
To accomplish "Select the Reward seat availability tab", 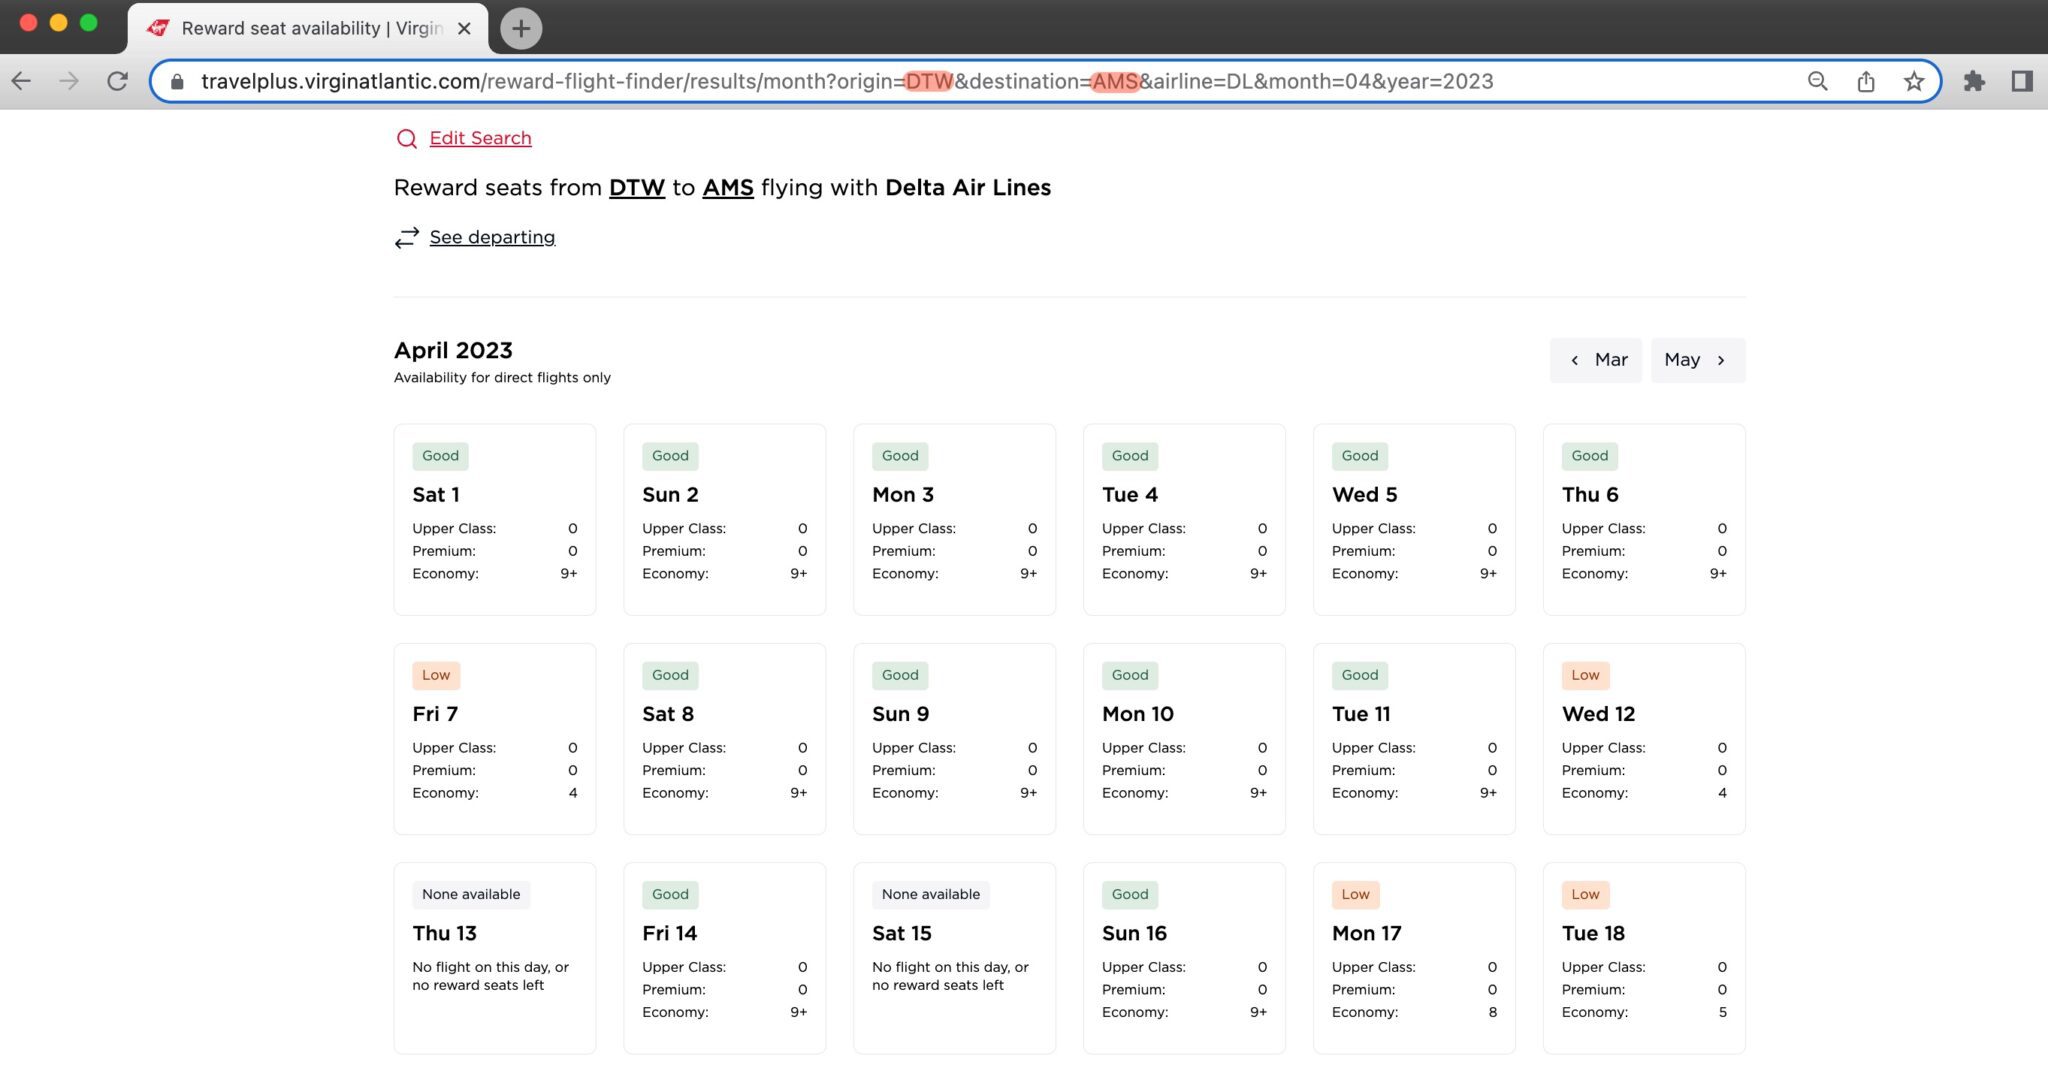I will [300, 28].
